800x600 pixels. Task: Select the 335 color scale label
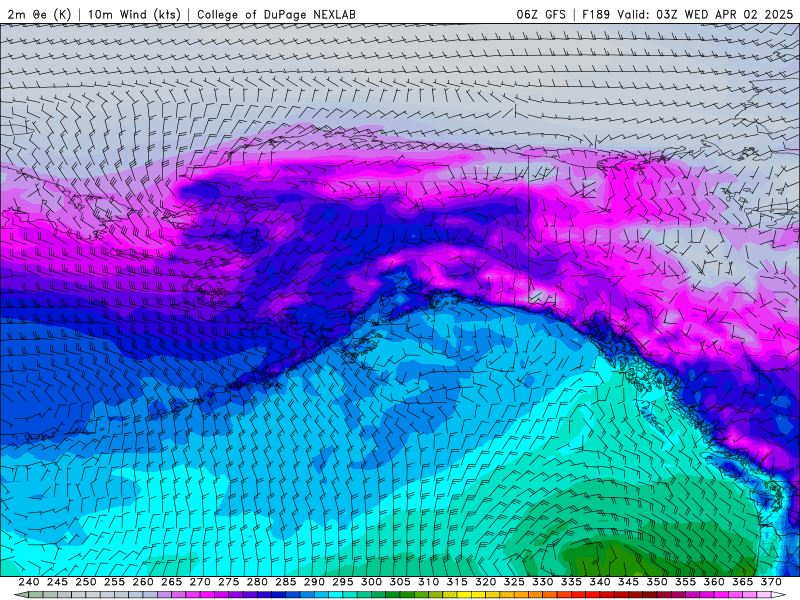pos(571,582)
